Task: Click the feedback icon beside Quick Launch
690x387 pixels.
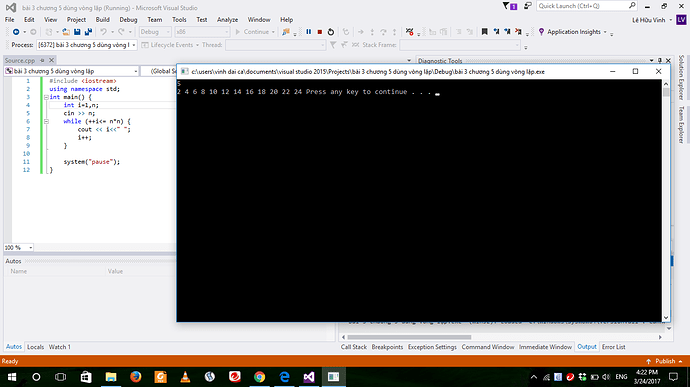Action: (528, 6)
